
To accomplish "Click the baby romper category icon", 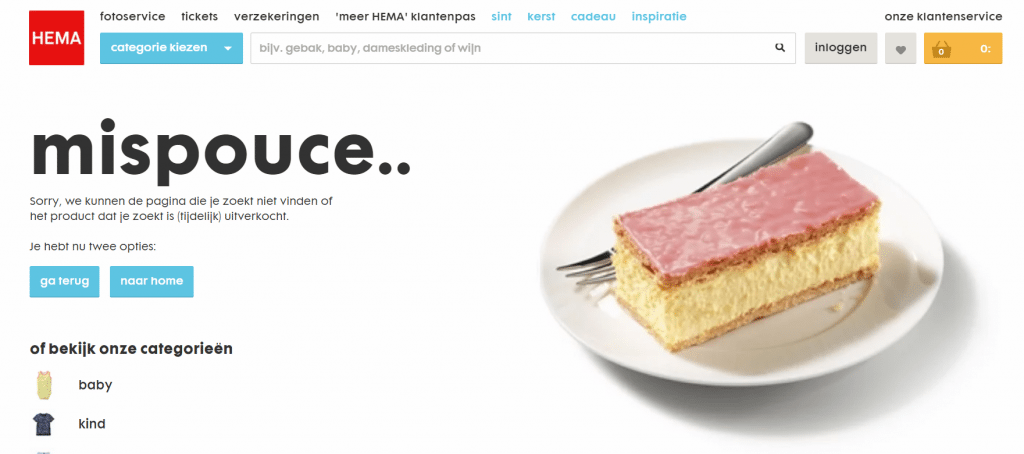I will [x=44, y=385].
